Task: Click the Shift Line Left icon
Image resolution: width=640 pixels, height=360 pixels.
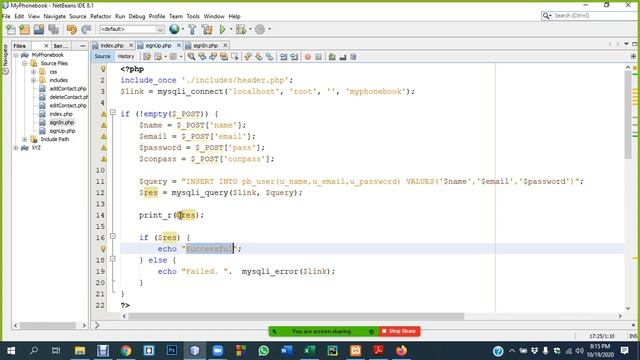Action: click(x=283, y=57)
